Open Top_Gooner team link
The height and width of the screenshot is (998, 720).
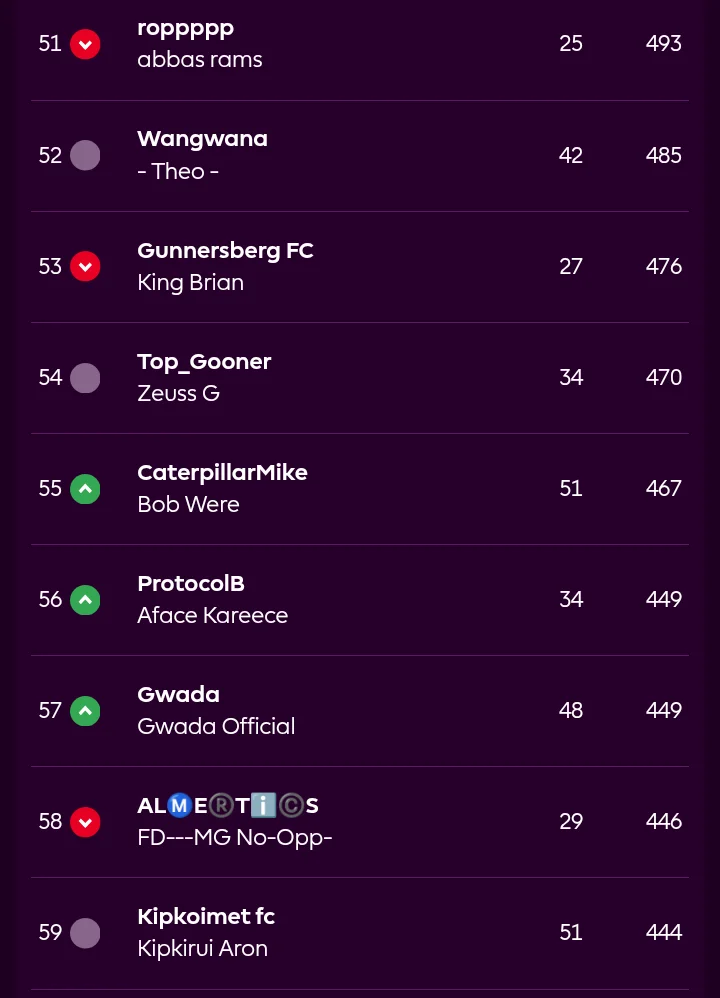204,361
